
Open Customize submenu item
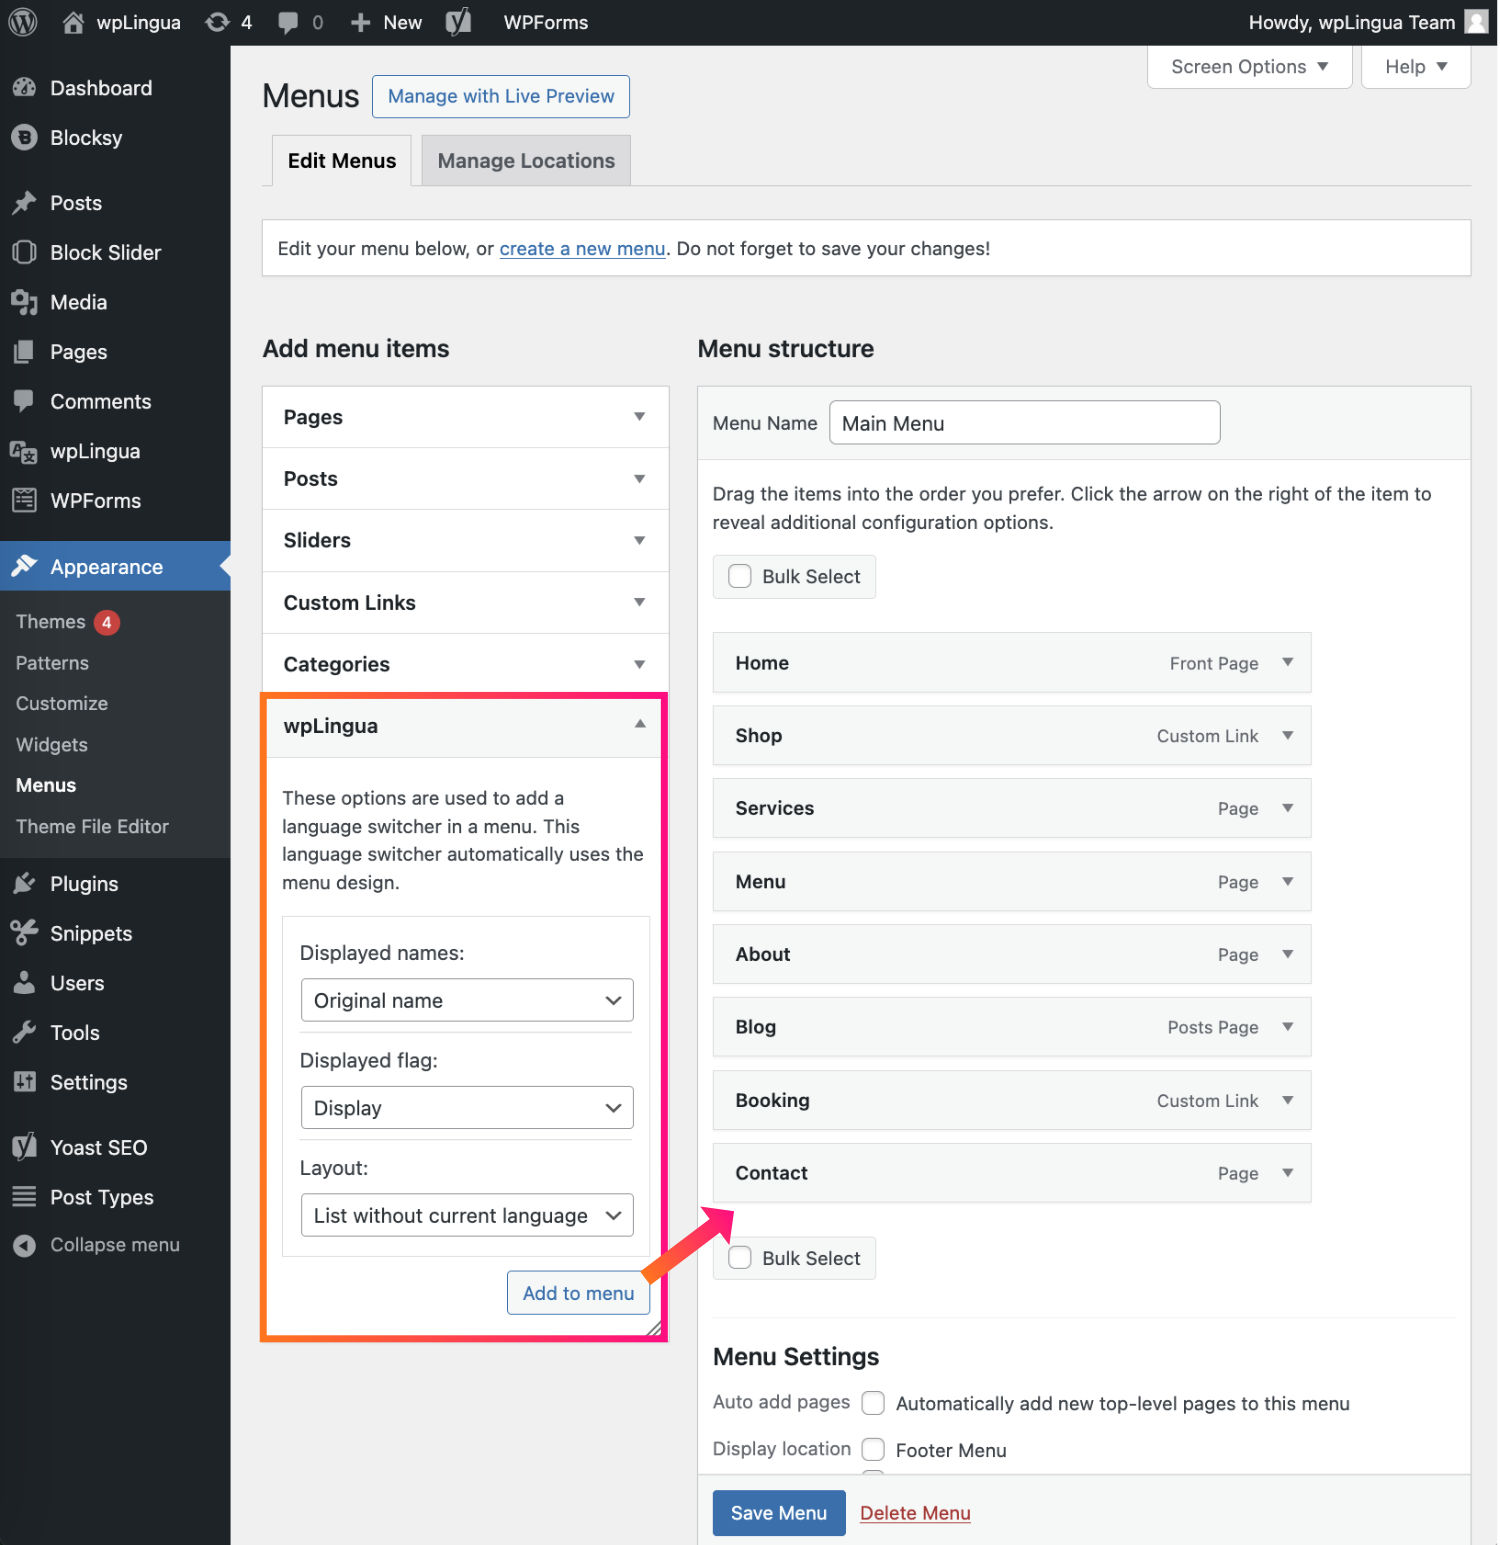click(x=62, y=703)
